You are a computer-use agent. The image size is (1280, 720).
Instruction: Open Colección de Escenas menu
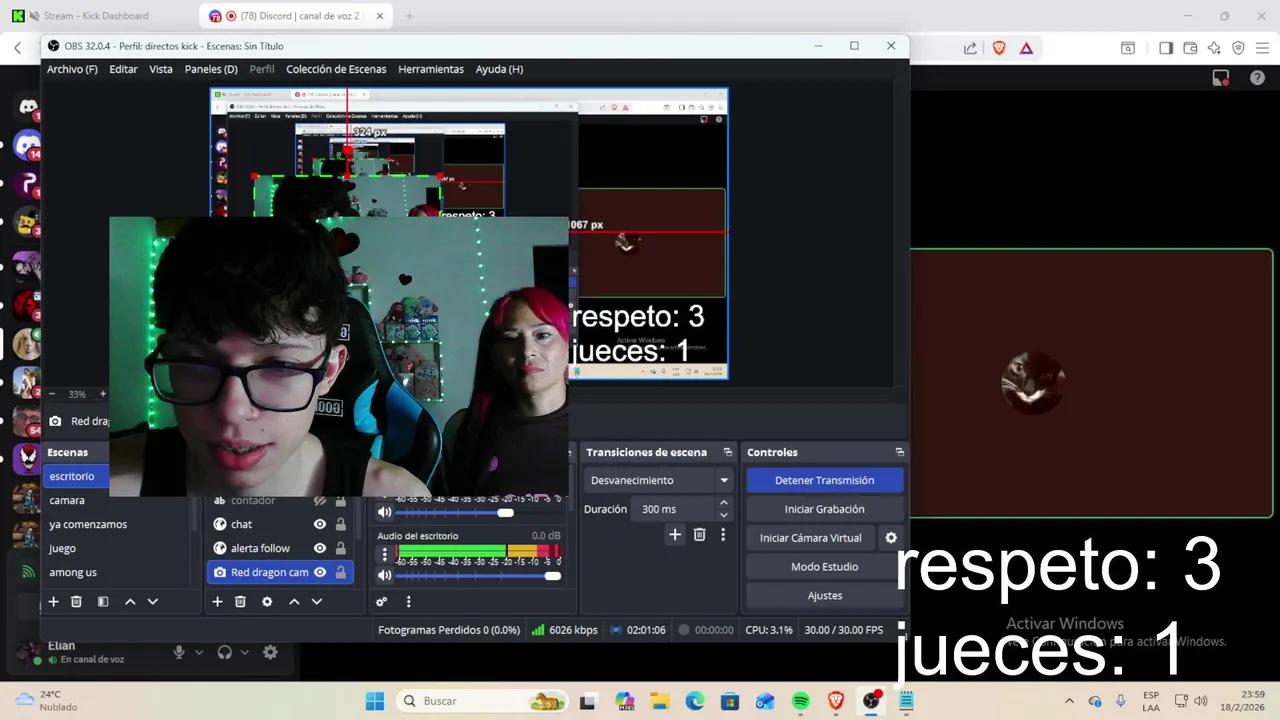[336, 69]
